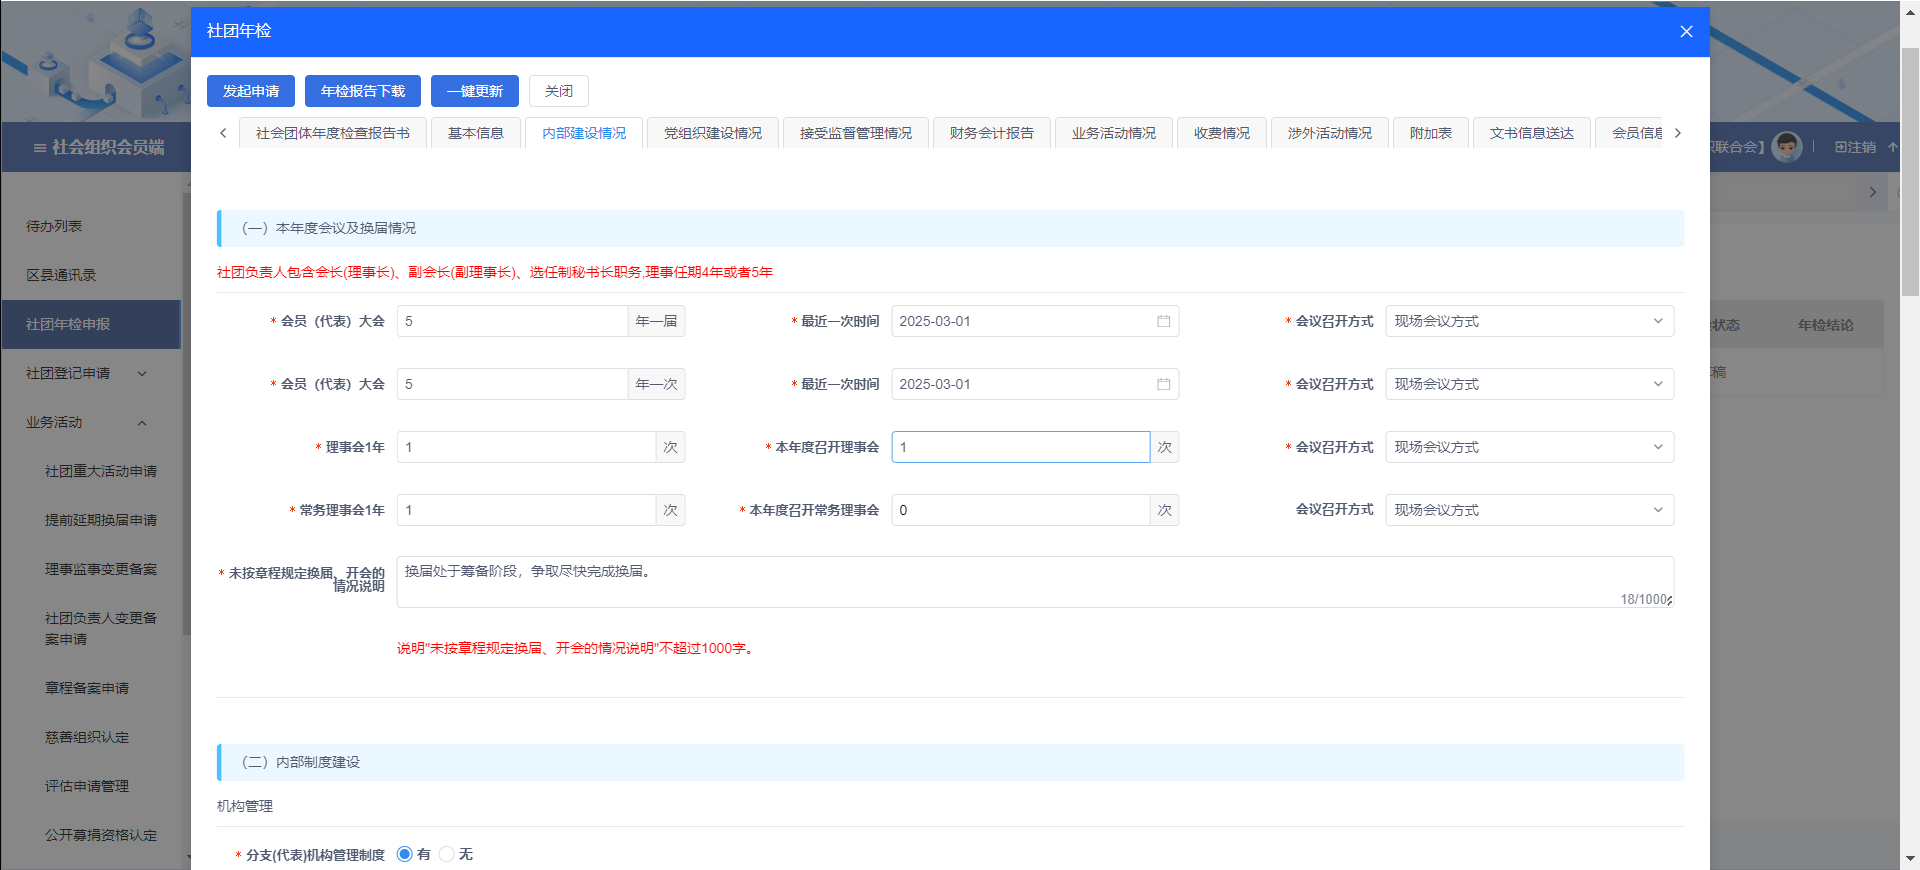The height and width of the screenshot is (870, 1920).
Task: Click the 一键更新 button
Action: pos(474,91)
